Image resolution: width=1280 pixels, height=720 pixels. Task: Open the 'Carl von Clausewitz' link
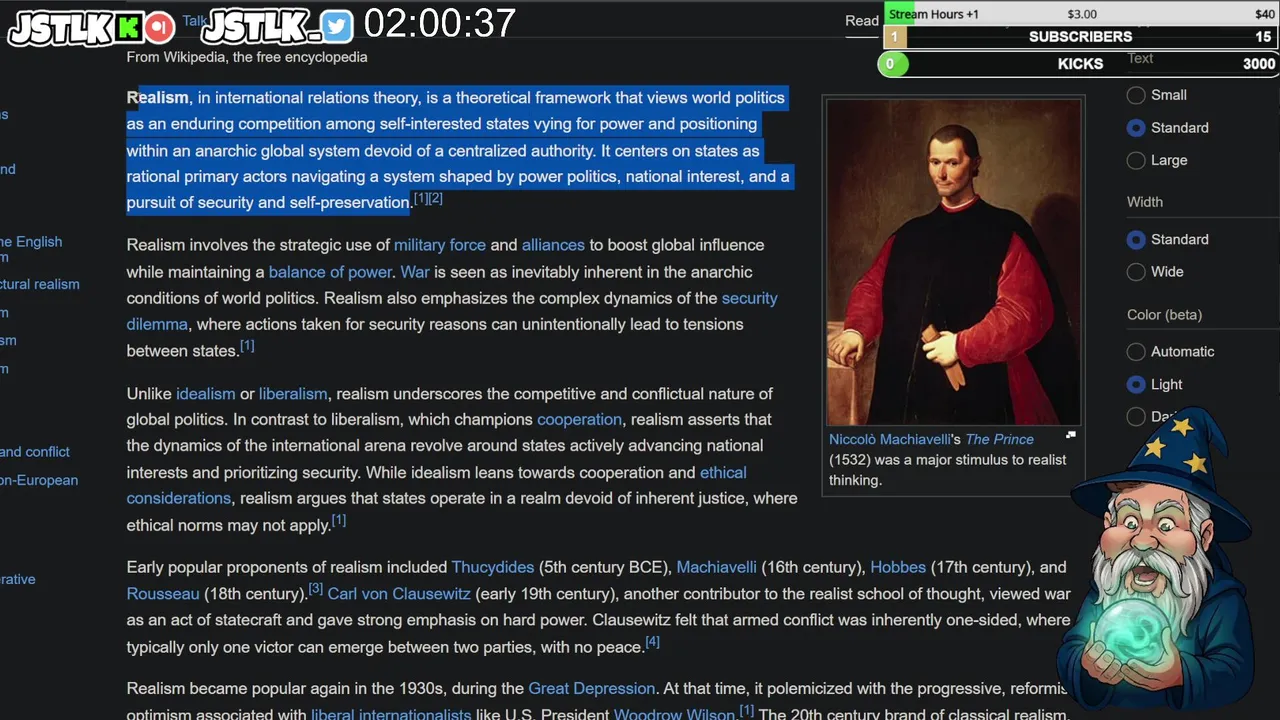pos(399,594)
